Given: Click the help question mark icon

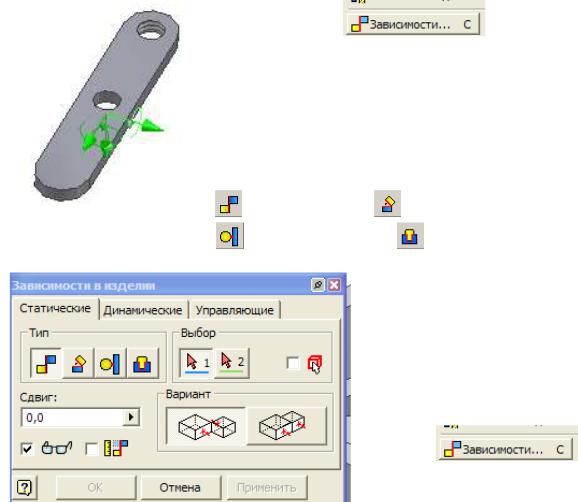Looking at the screenshot, I should tap(25, 488).
